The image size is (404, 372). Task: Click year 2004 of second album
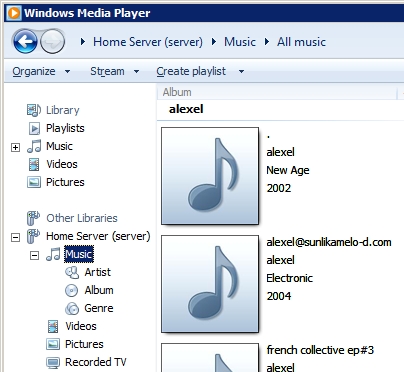point(279,296)
